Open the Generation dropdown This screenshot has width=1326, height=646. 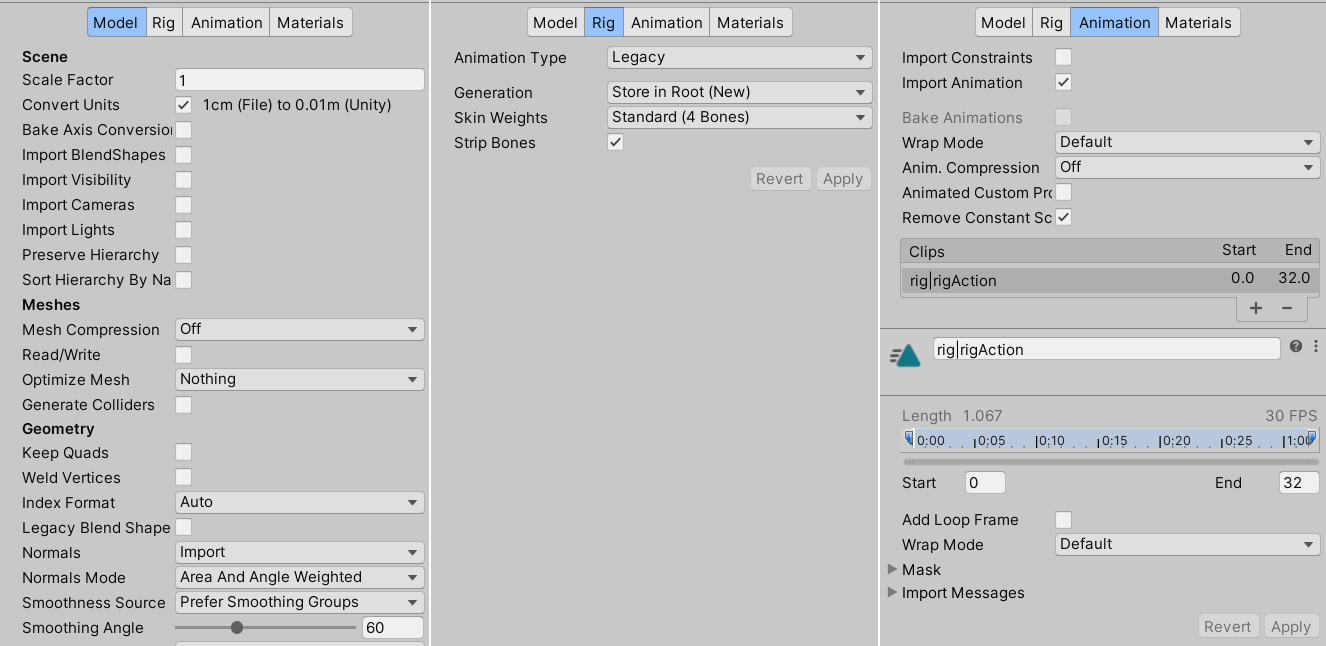(x=738, y=92)
